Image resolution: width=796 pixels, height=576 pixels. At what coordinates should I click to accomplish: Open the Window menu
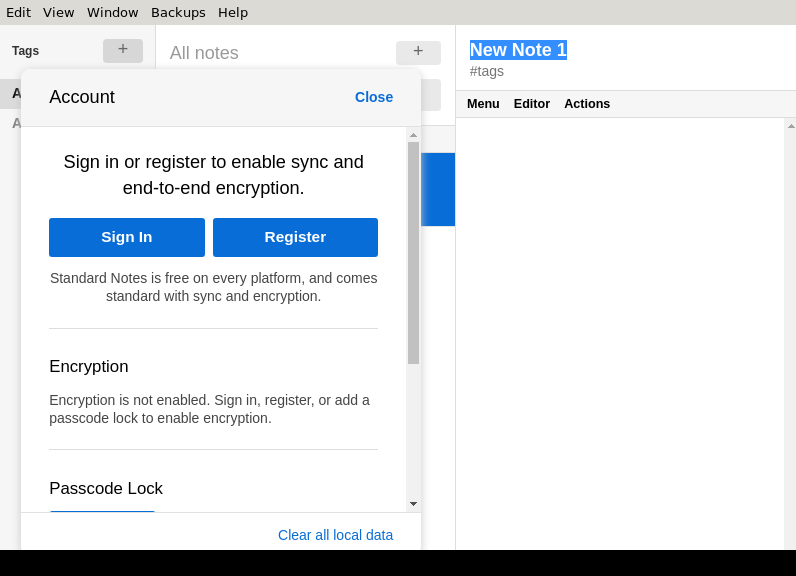click(x=113, y=12)
